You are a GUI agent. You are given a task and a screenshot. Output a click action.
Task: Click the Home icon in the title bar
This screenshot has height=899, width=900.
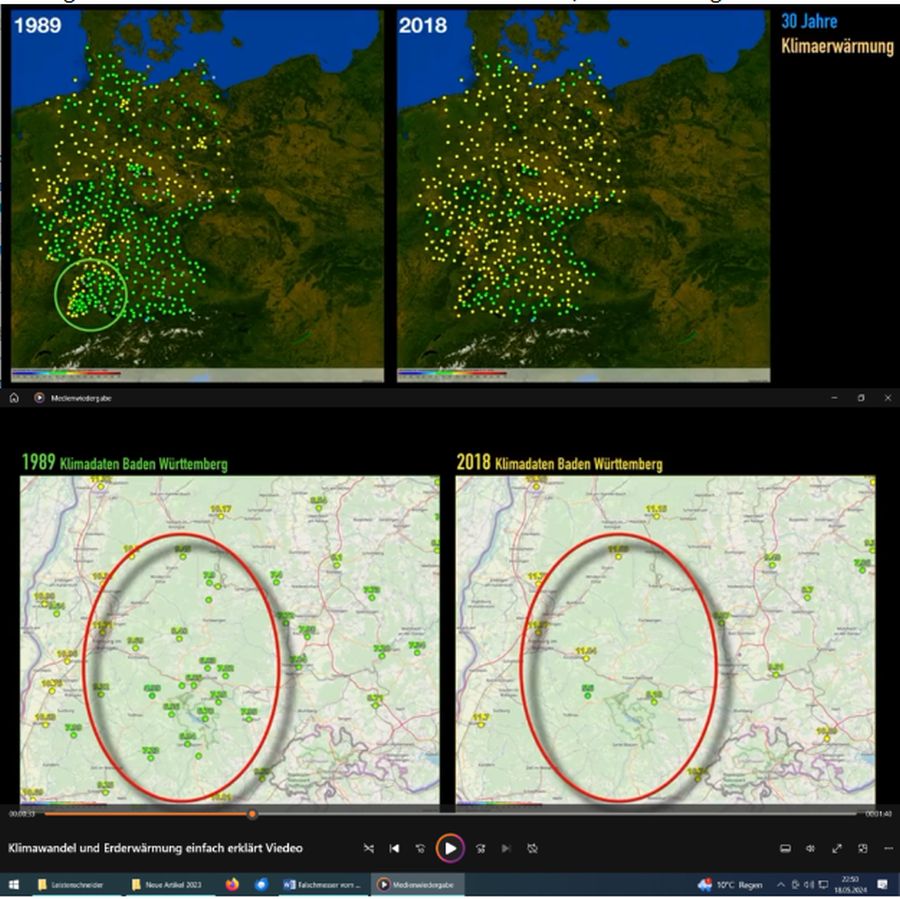[14, 397]
